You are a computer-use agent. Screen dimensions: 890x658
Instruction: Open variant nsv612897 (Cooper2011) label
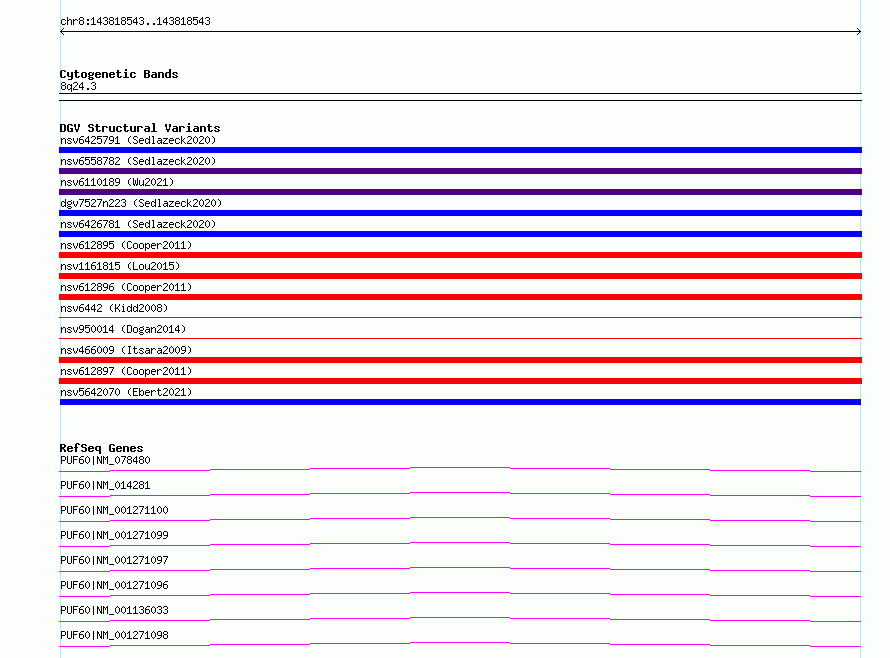point(126,371)
